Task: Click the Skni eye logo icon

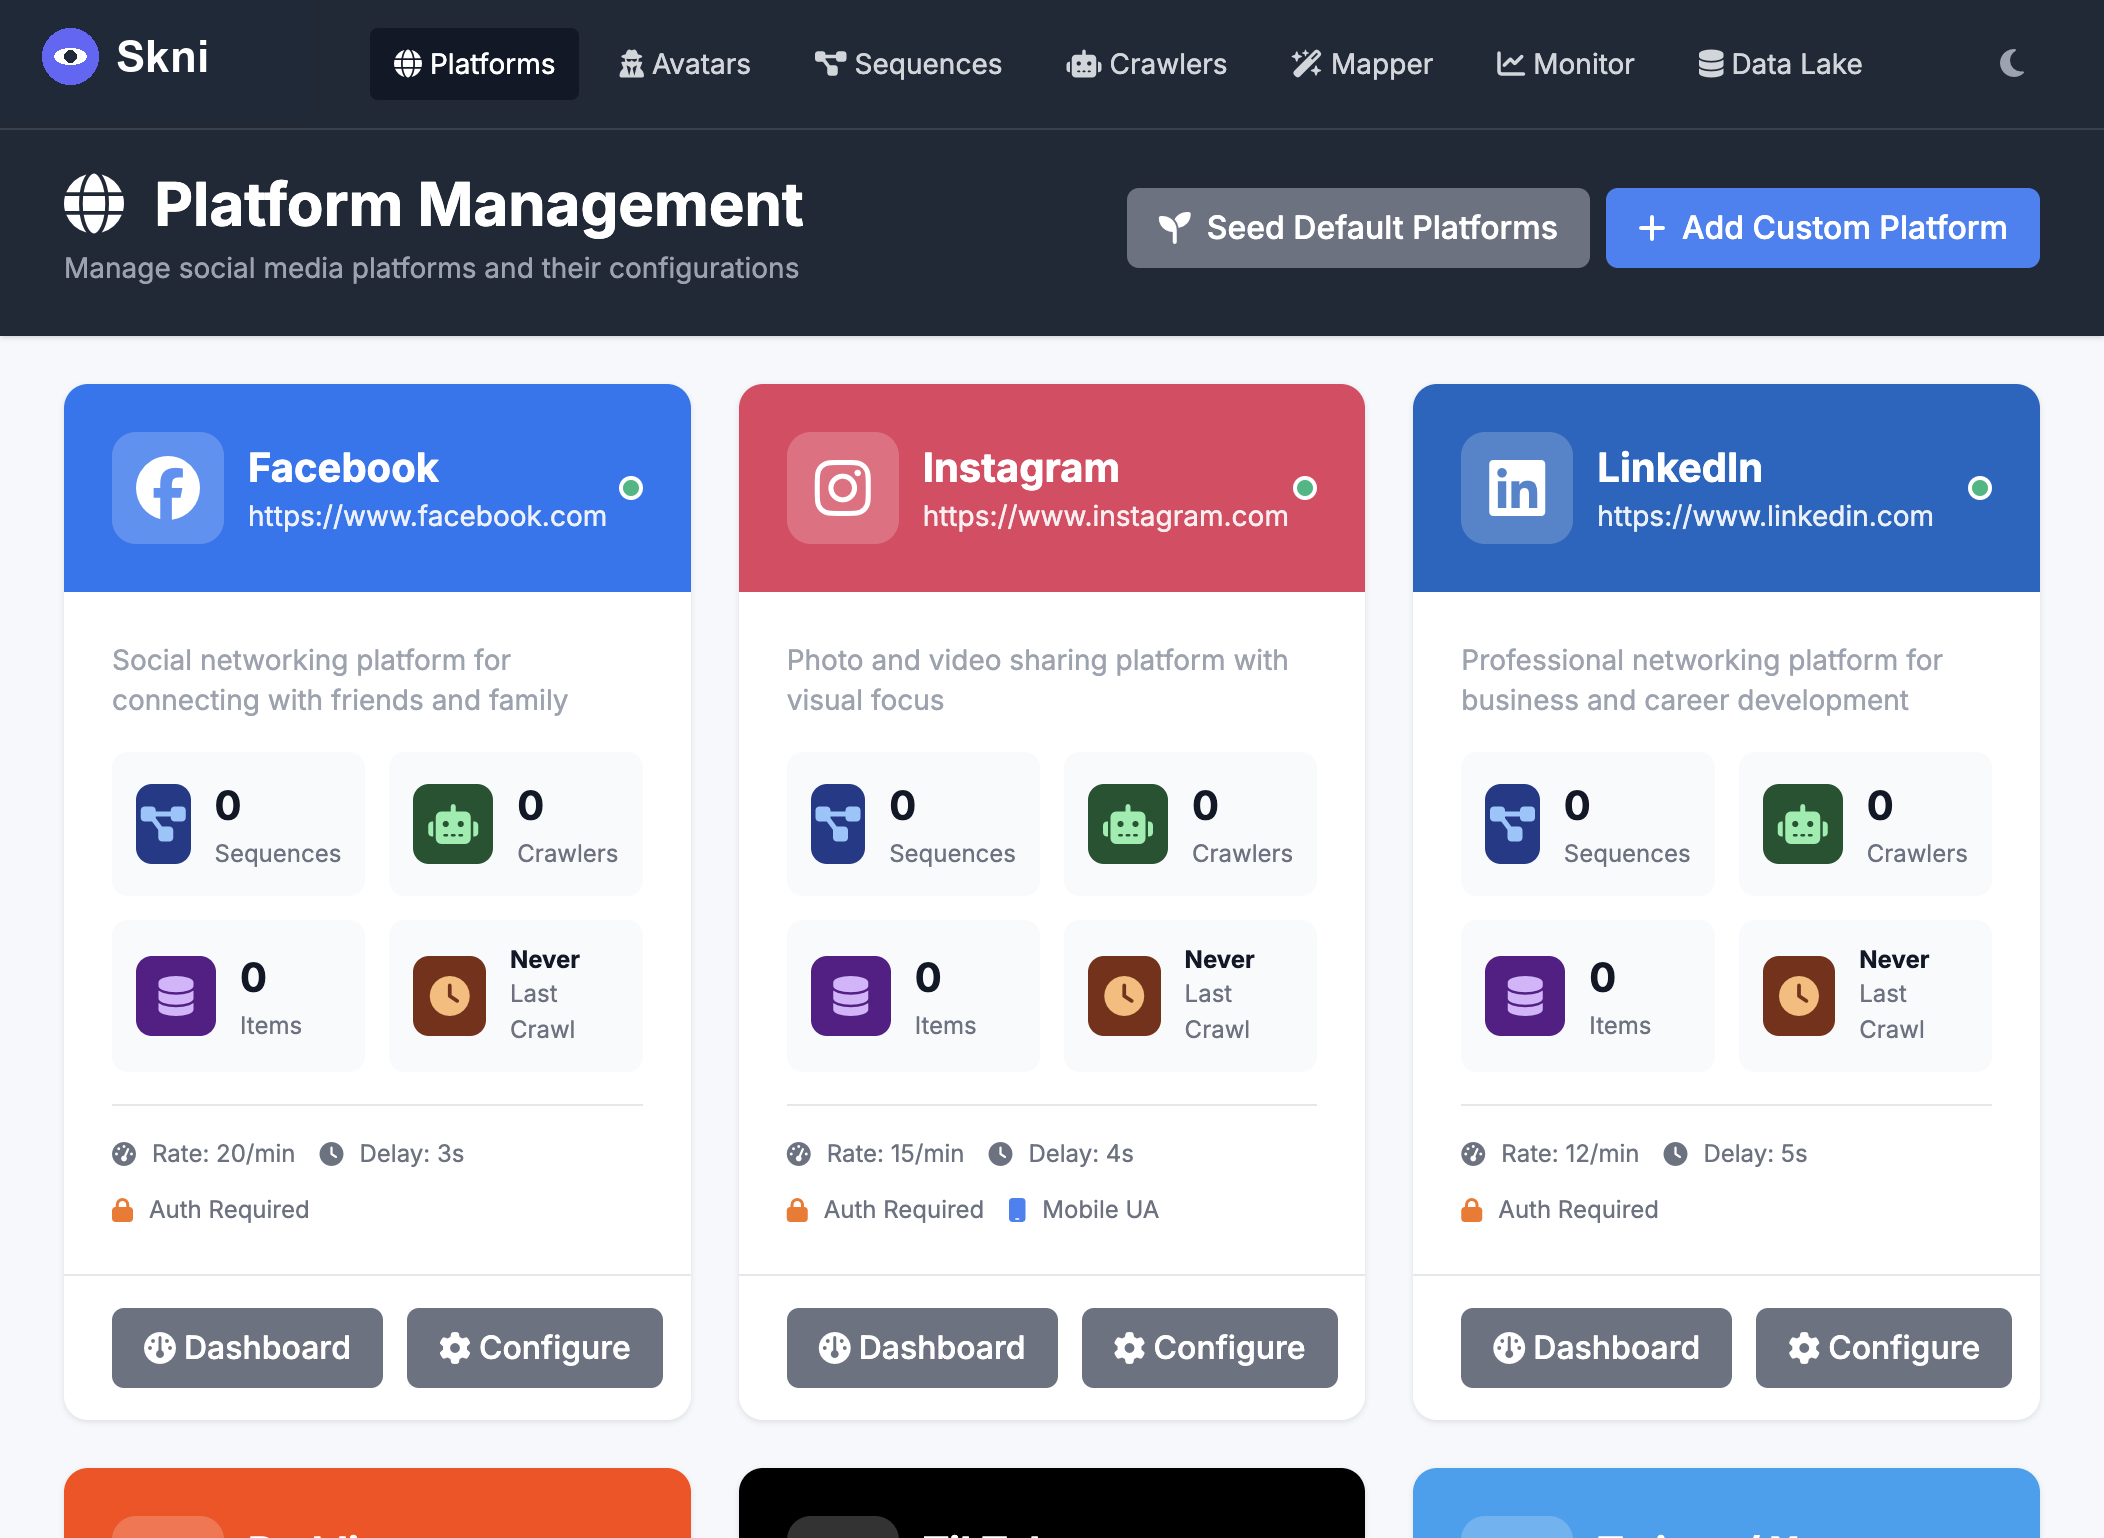Action: pyautogui.click(x=70, y=57)
